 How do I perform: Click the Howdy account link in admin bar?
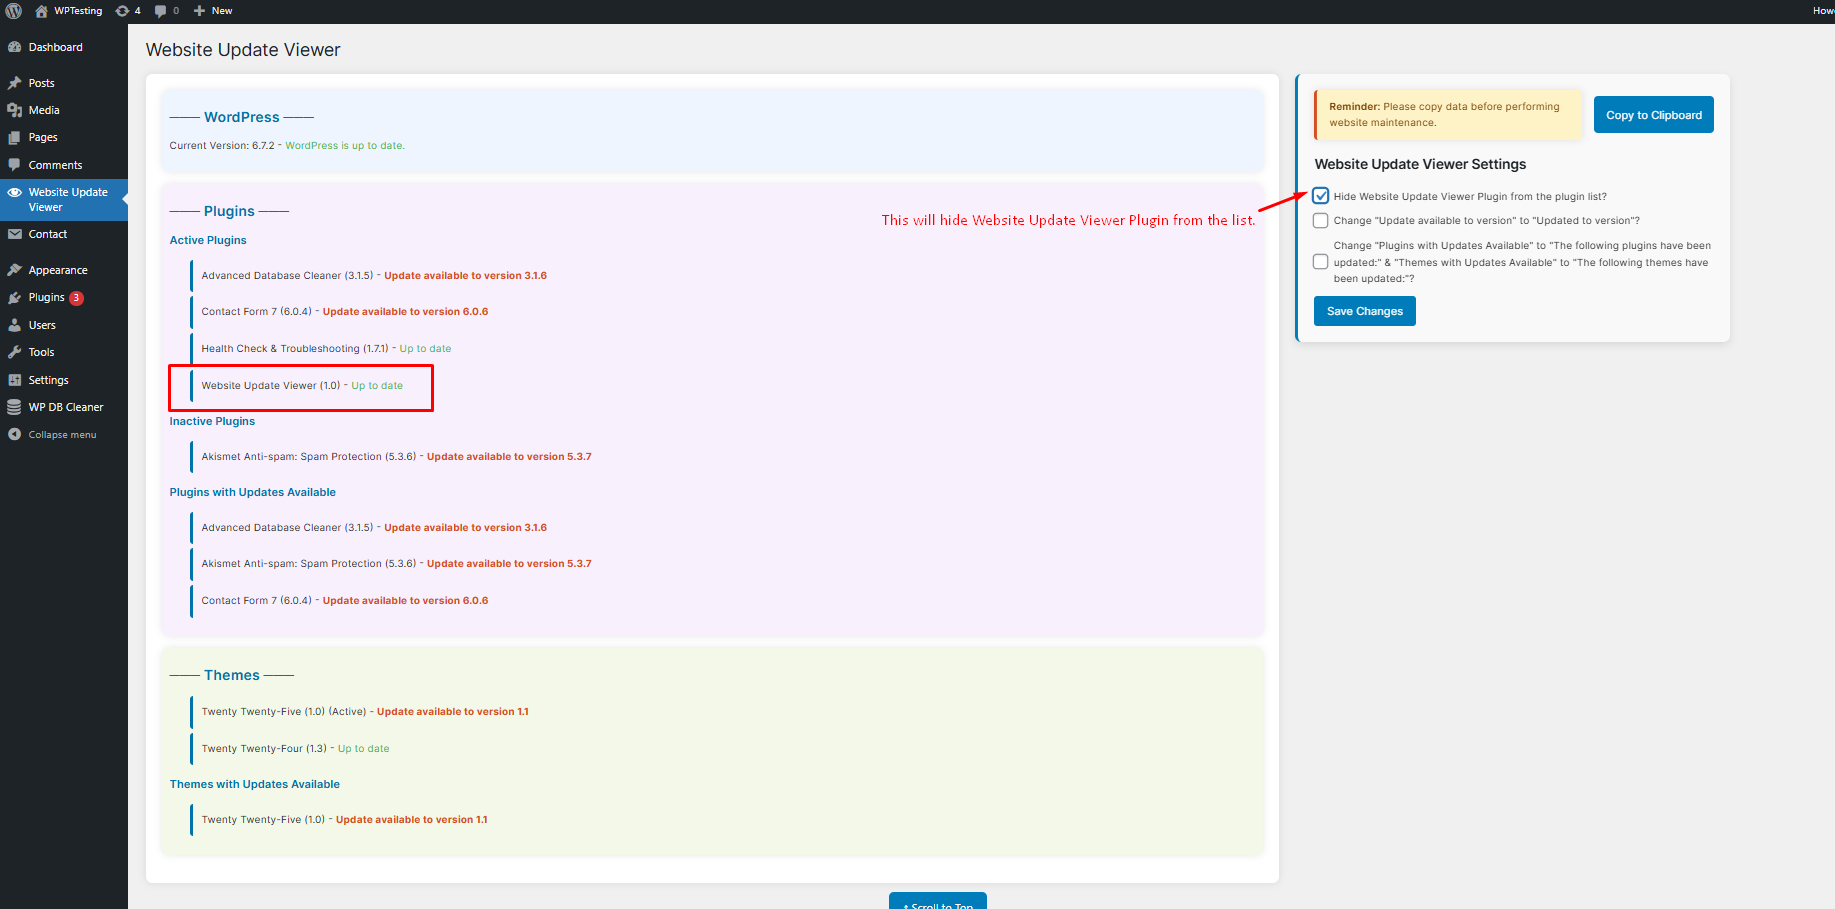(x=1823, y=11)
